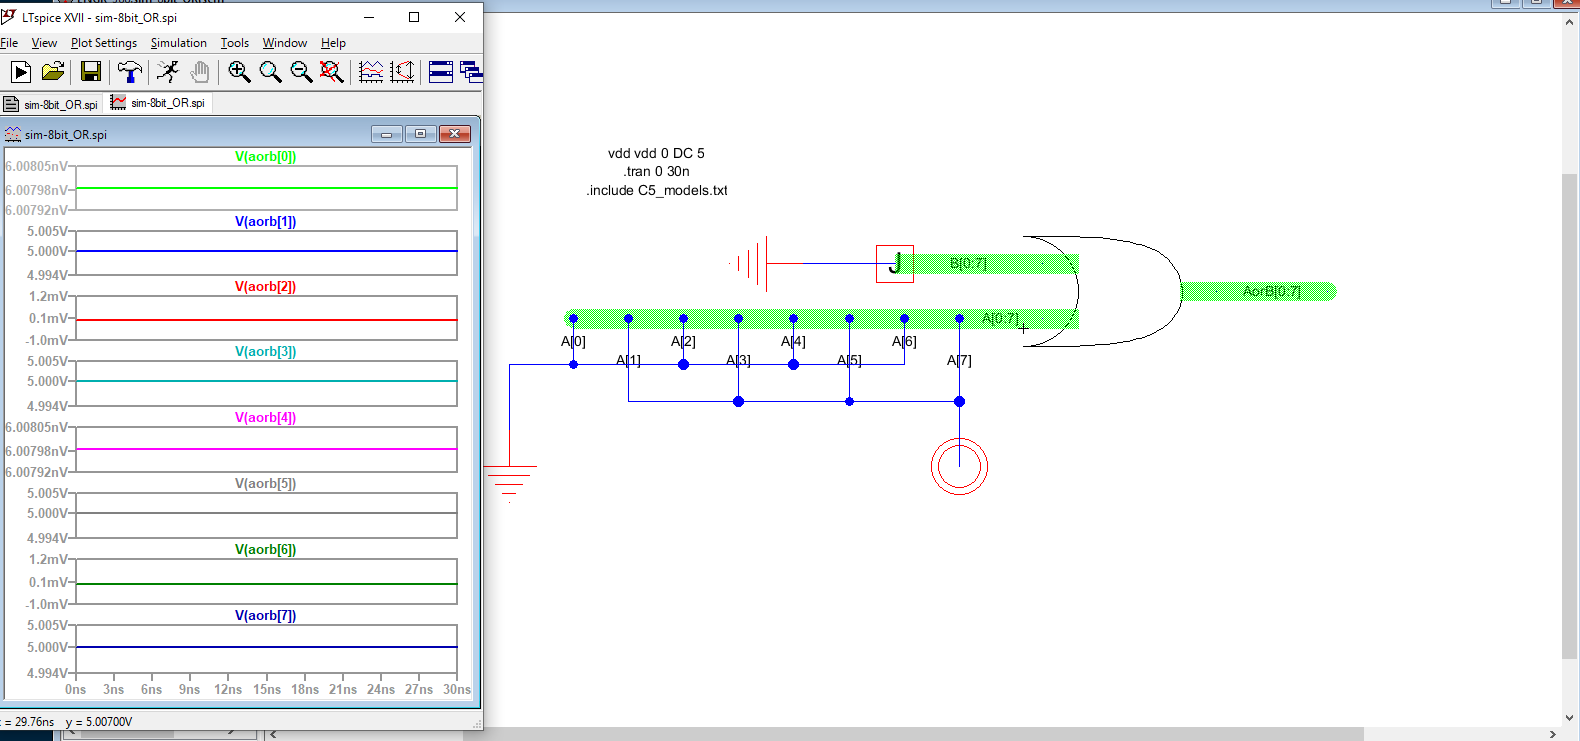1580x741 pixels.
Task: Save the file with the floppy disk icon
Action: [91, 72]
